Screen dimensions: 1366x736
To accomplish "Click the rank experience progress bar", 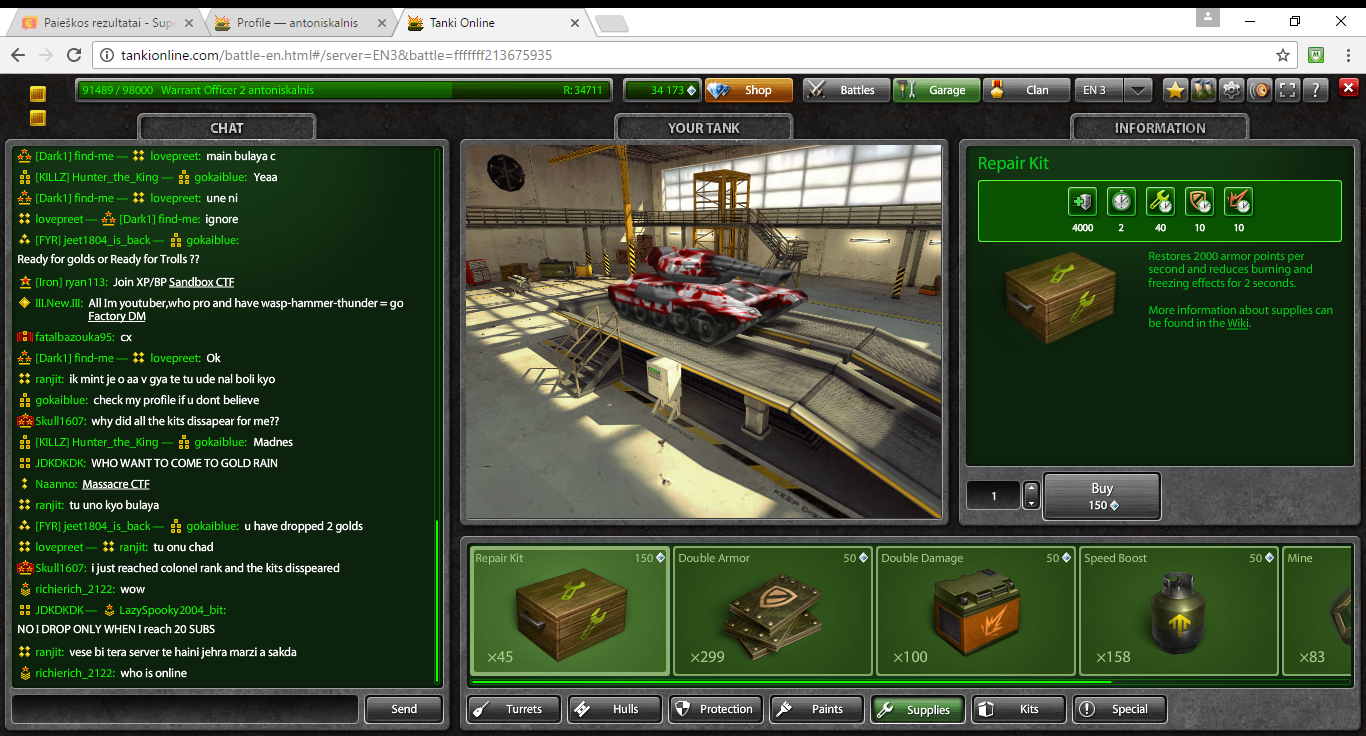I will point(342,90).
